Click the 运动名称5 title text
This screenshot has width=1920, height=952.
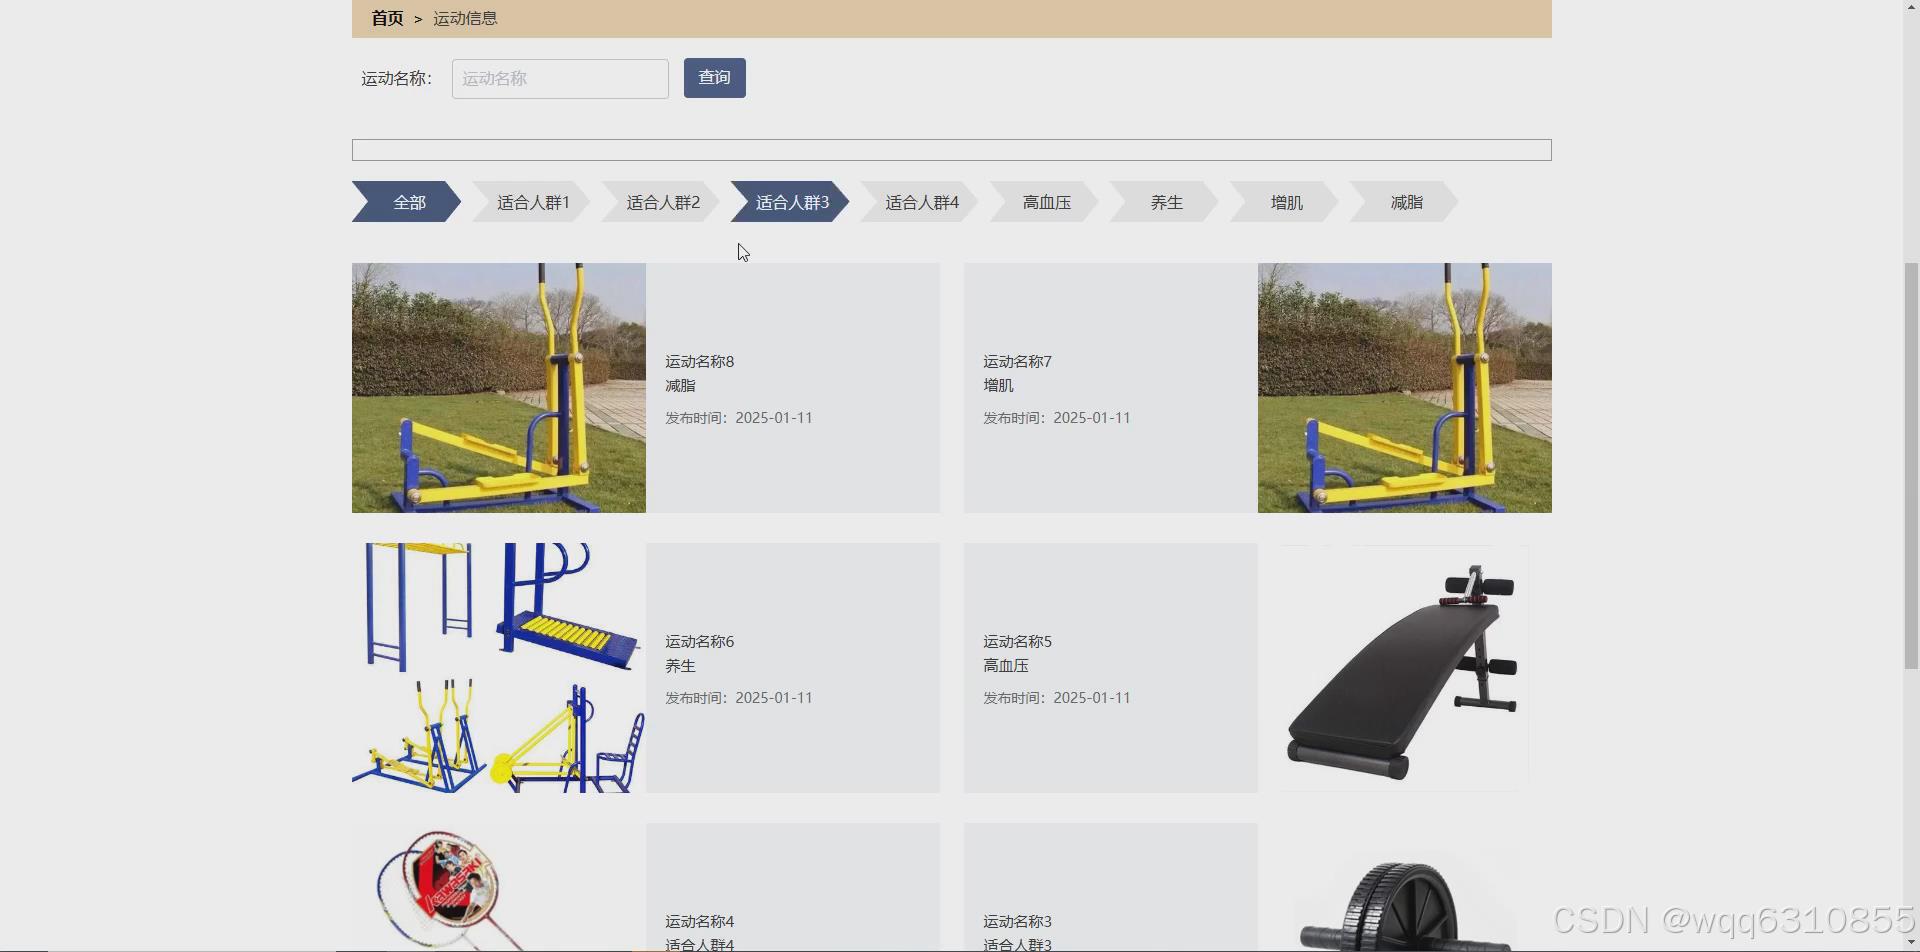click(x=1018, y=642)
